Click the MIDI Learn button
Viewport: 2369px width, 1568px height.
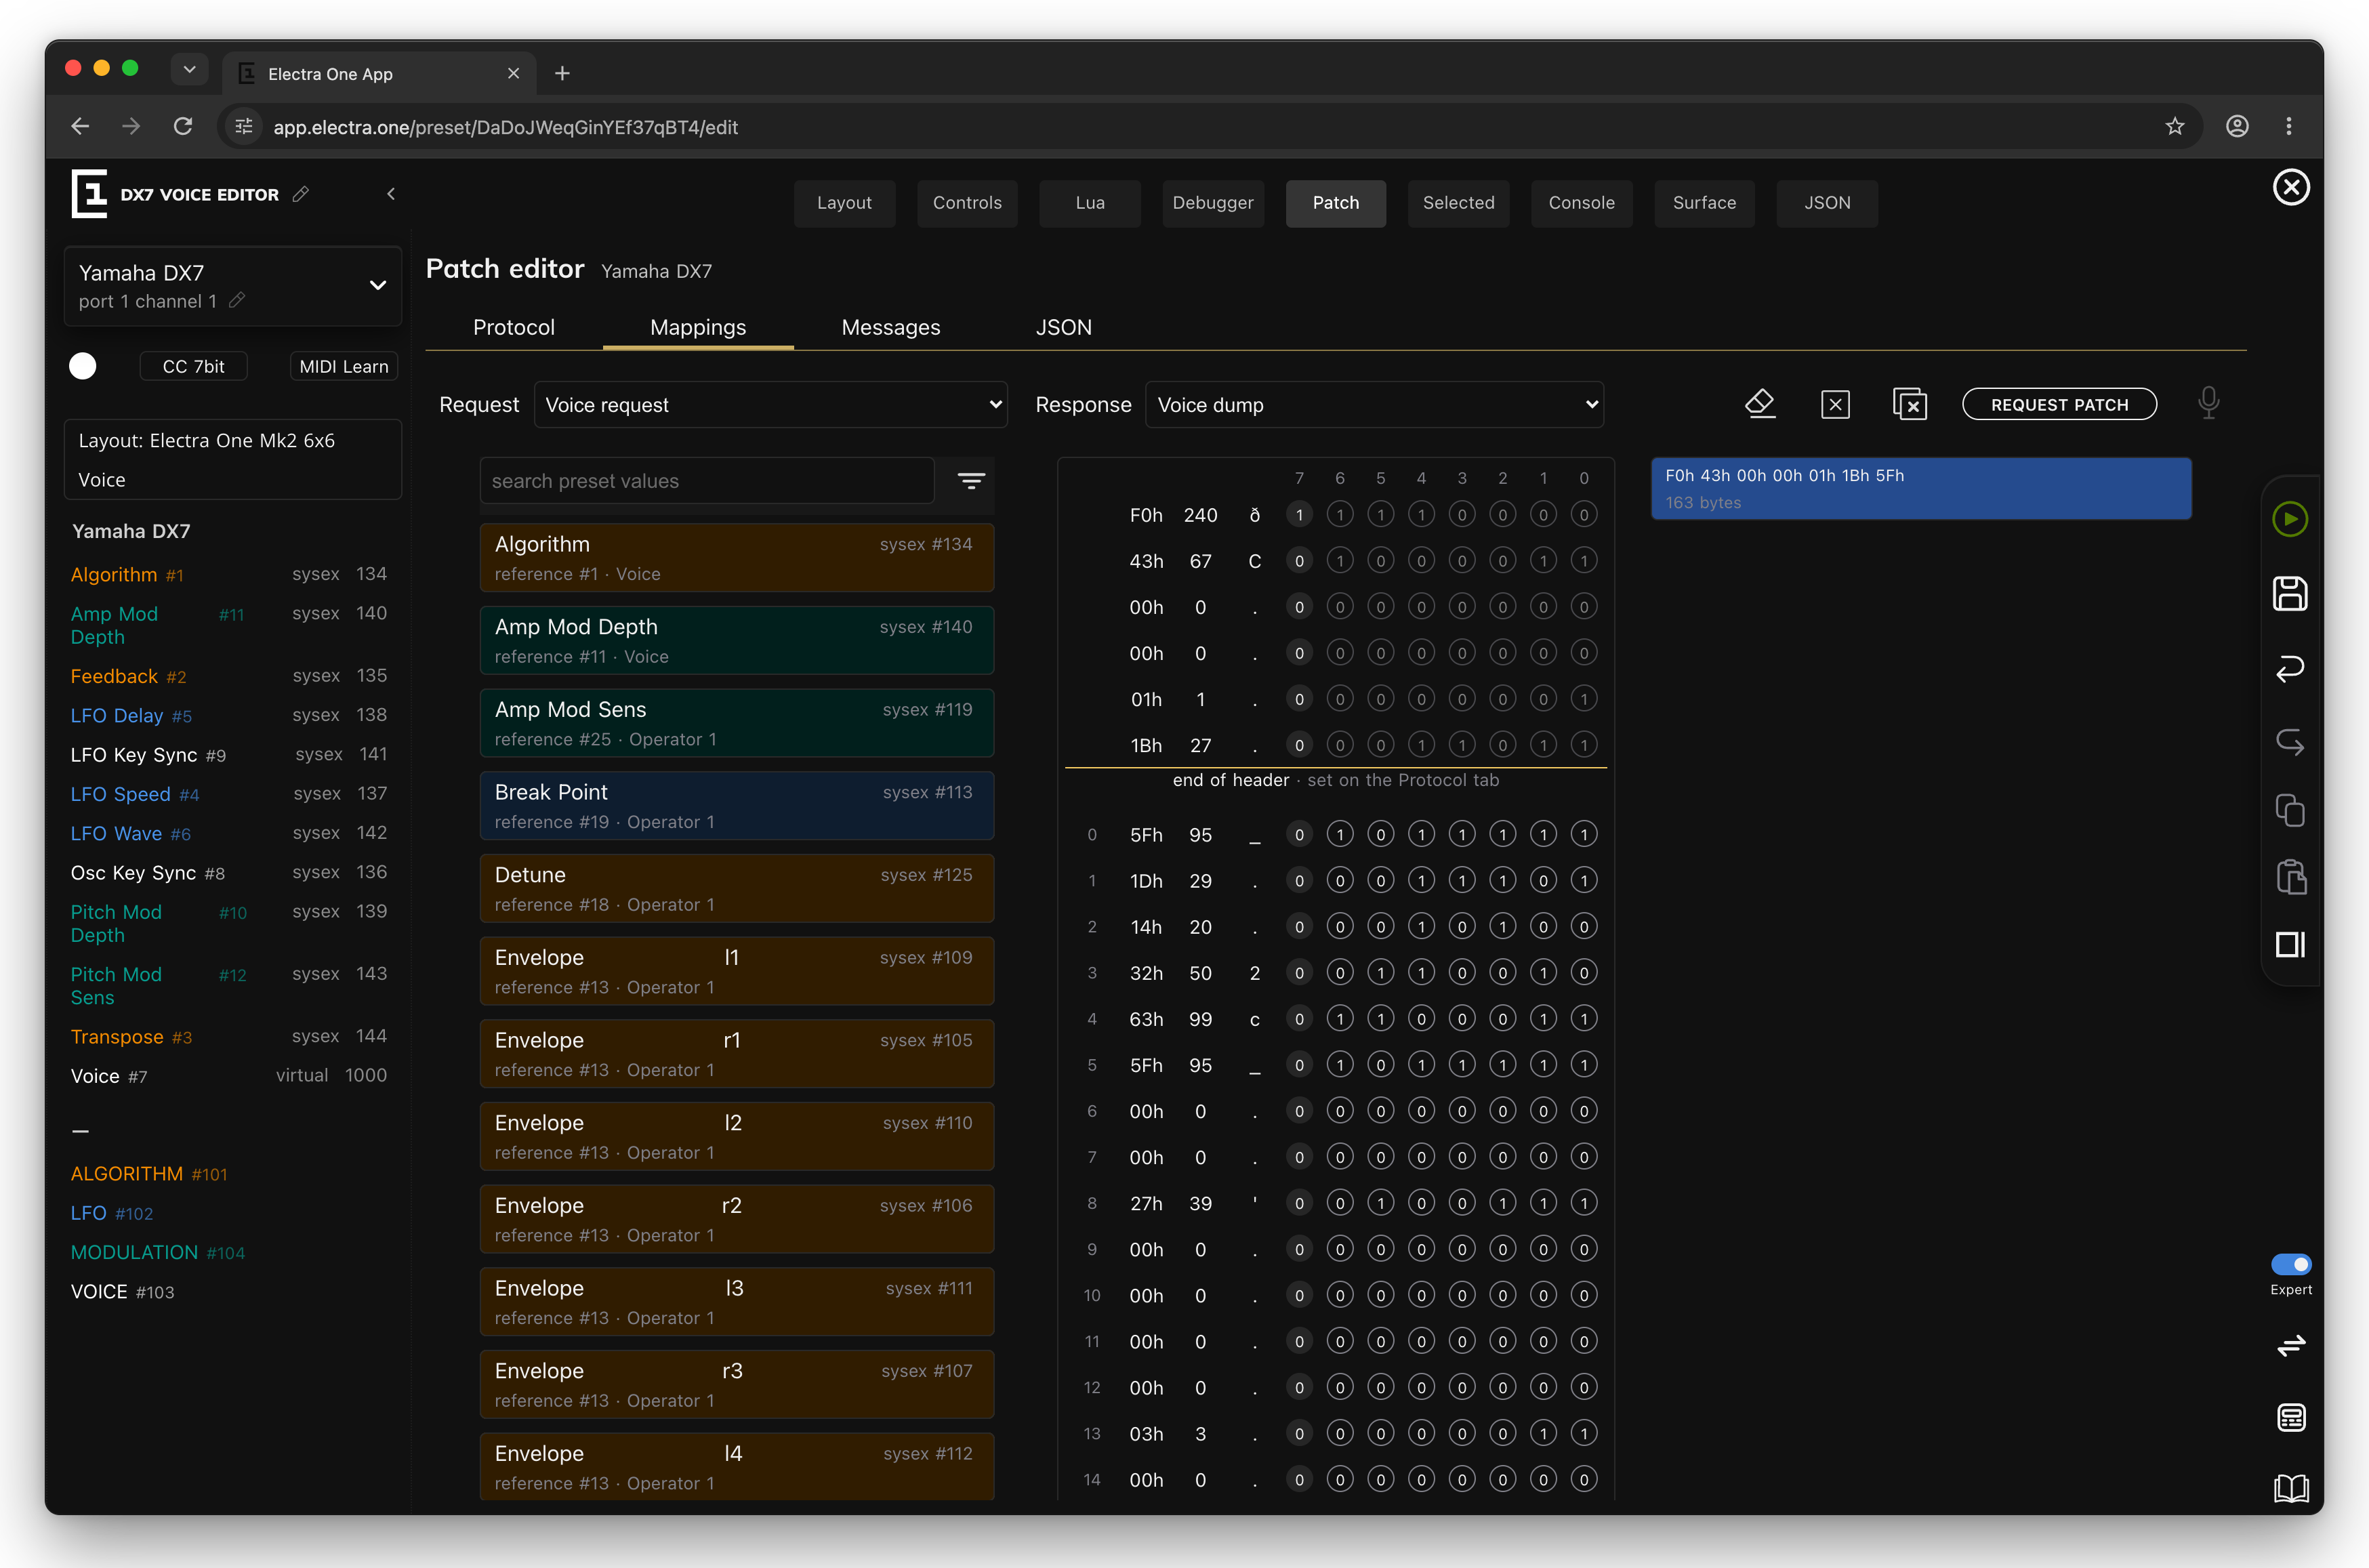click(344, 366)
